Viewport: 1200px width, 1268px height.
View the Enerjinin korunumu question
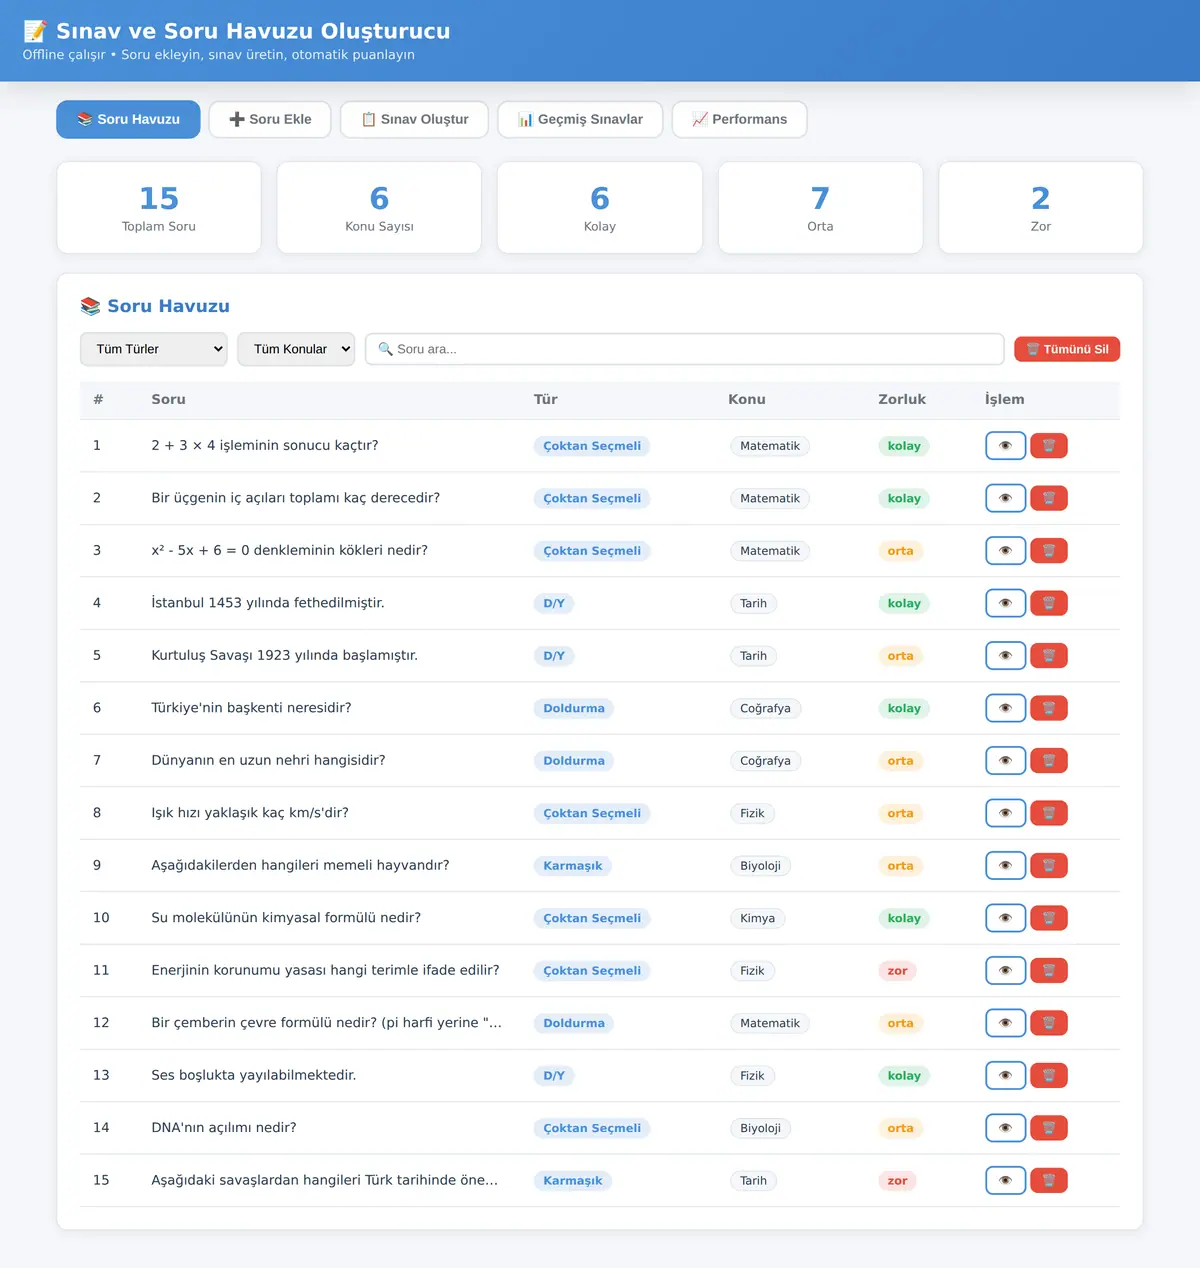[x=1005, y=971]
